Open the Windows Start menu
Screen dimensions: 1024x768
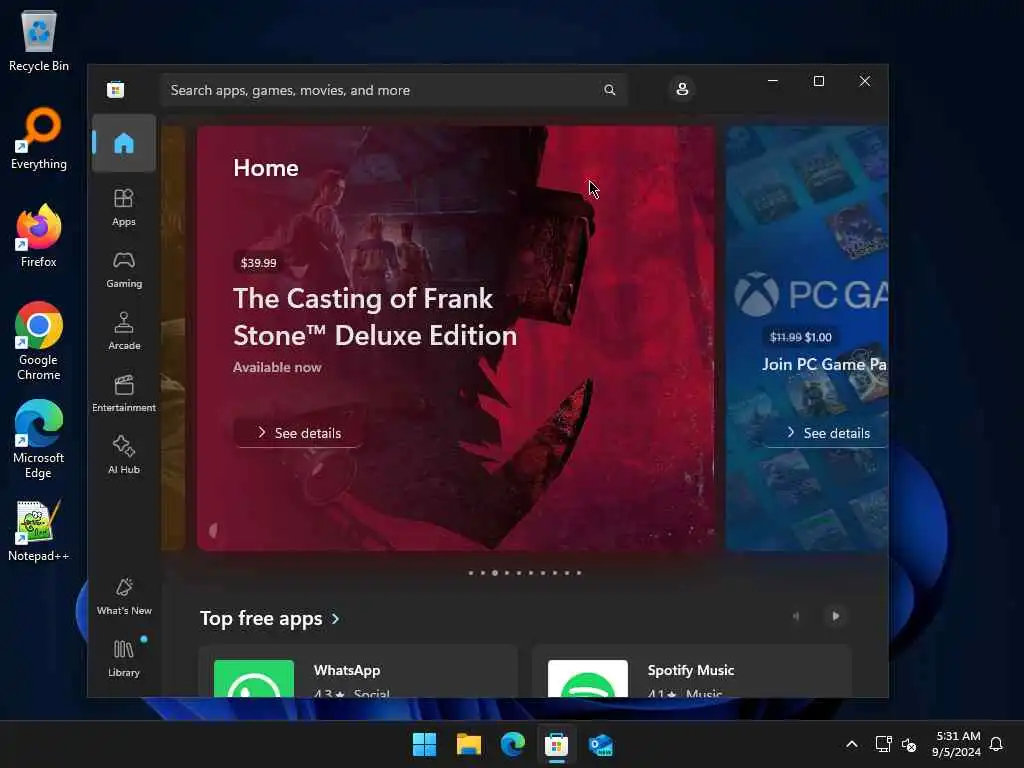424,744
